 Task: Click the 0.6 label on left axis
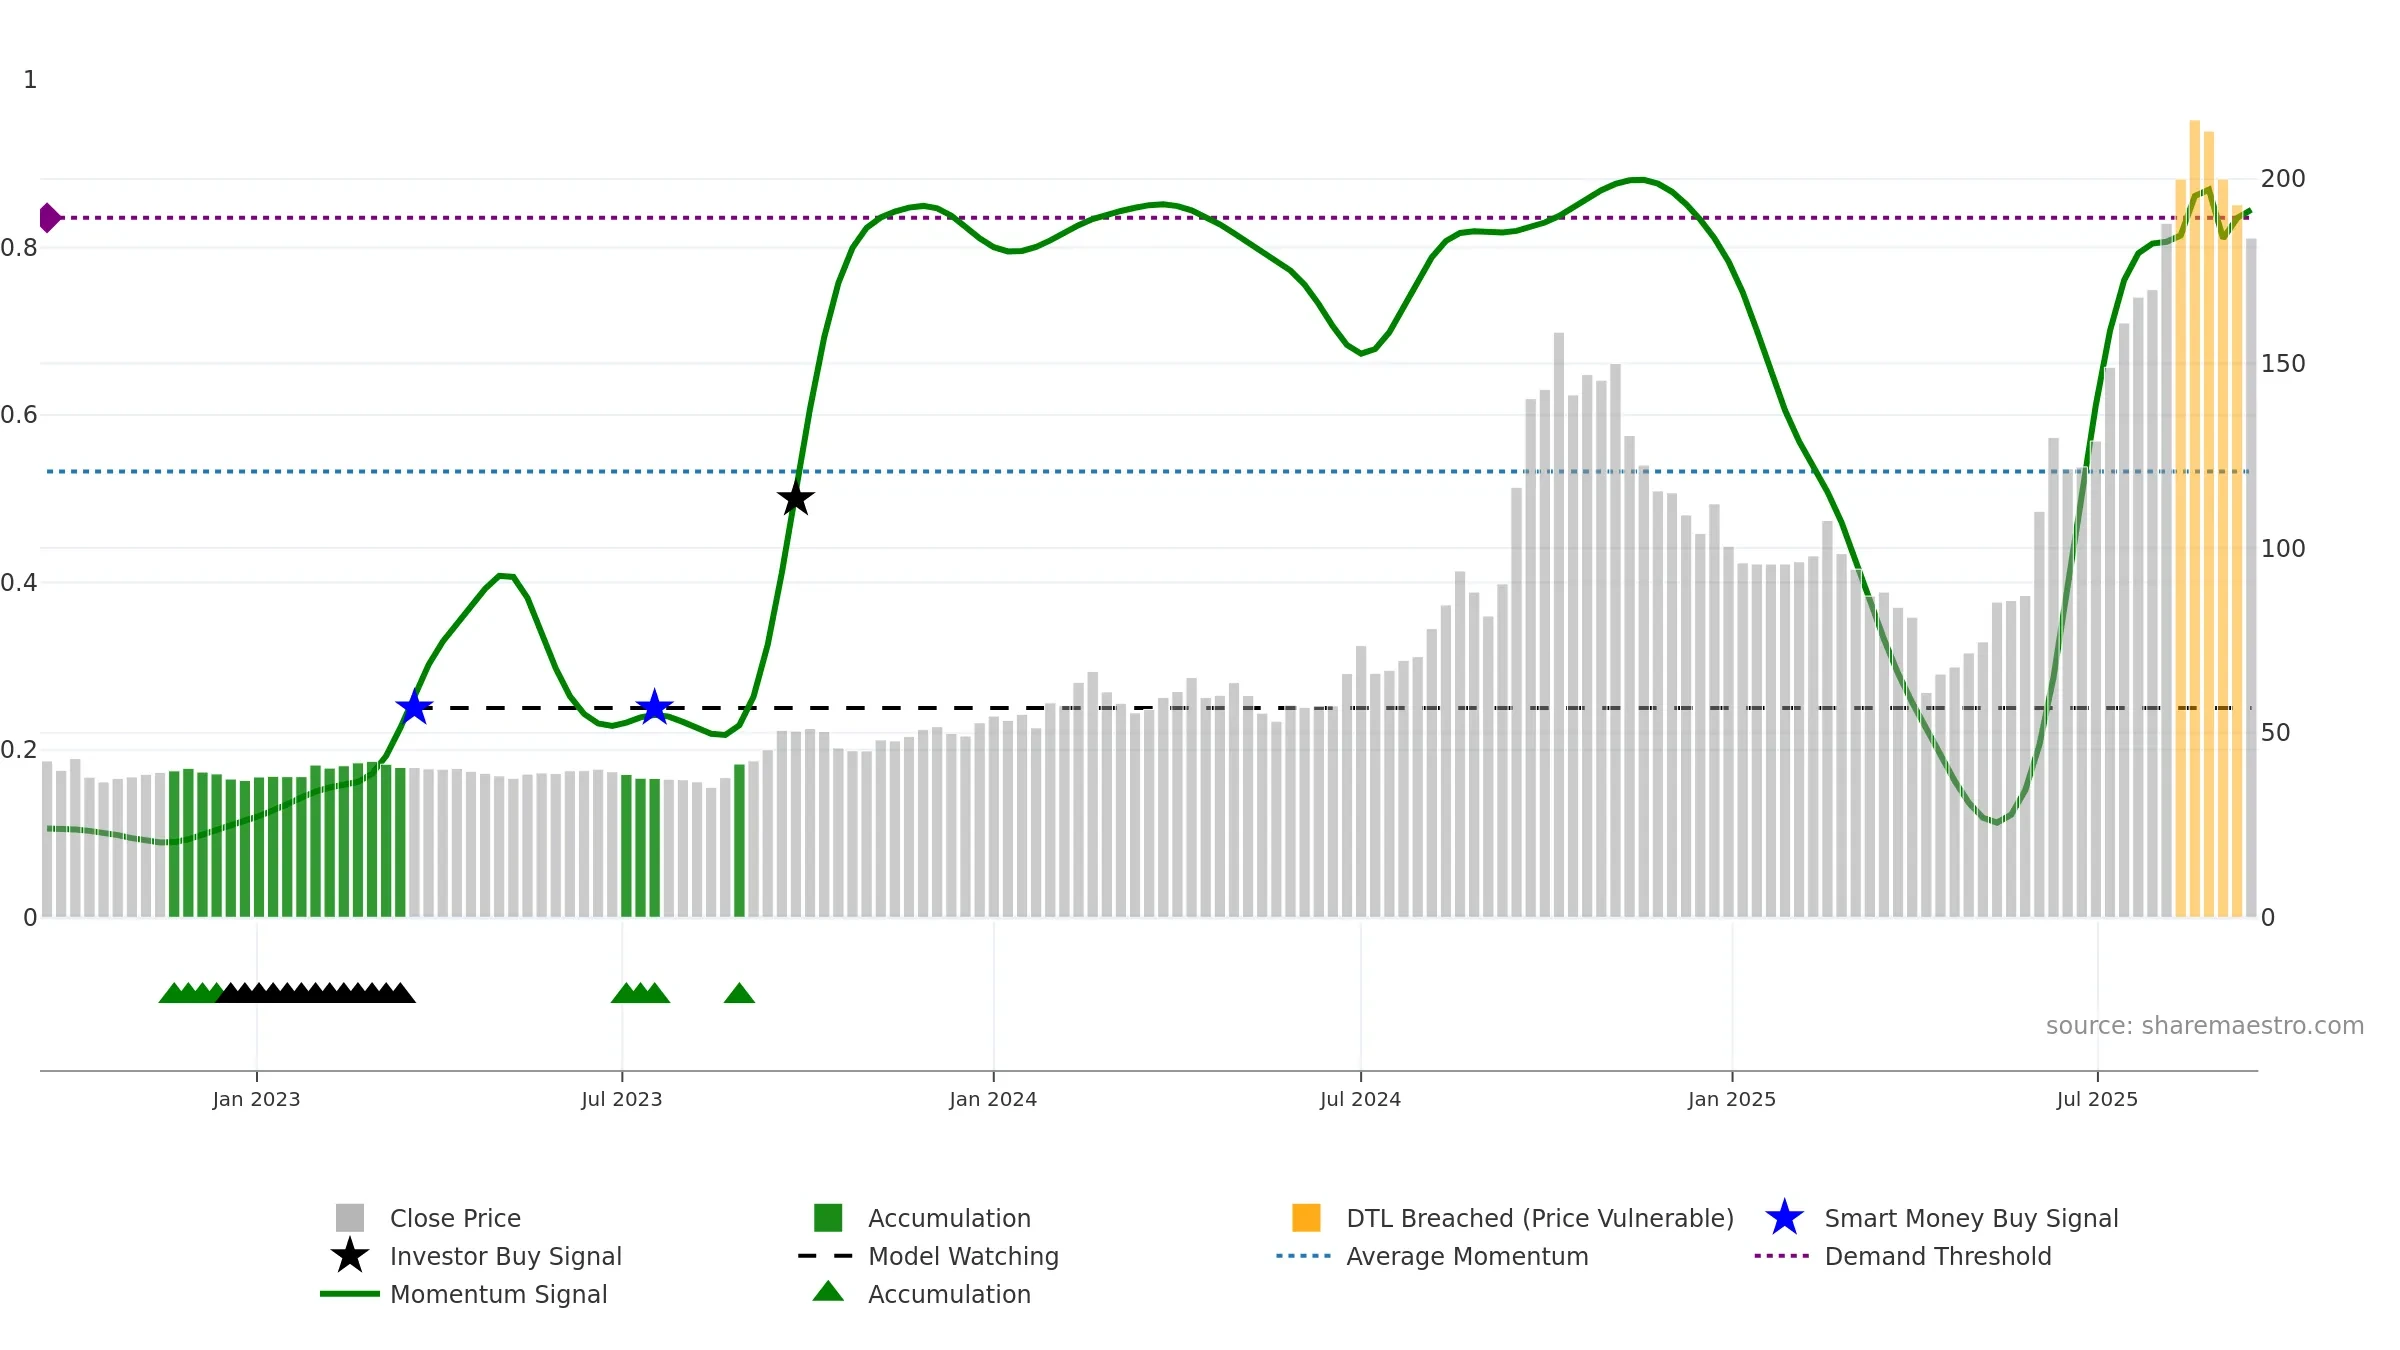[x=19, y=415]
